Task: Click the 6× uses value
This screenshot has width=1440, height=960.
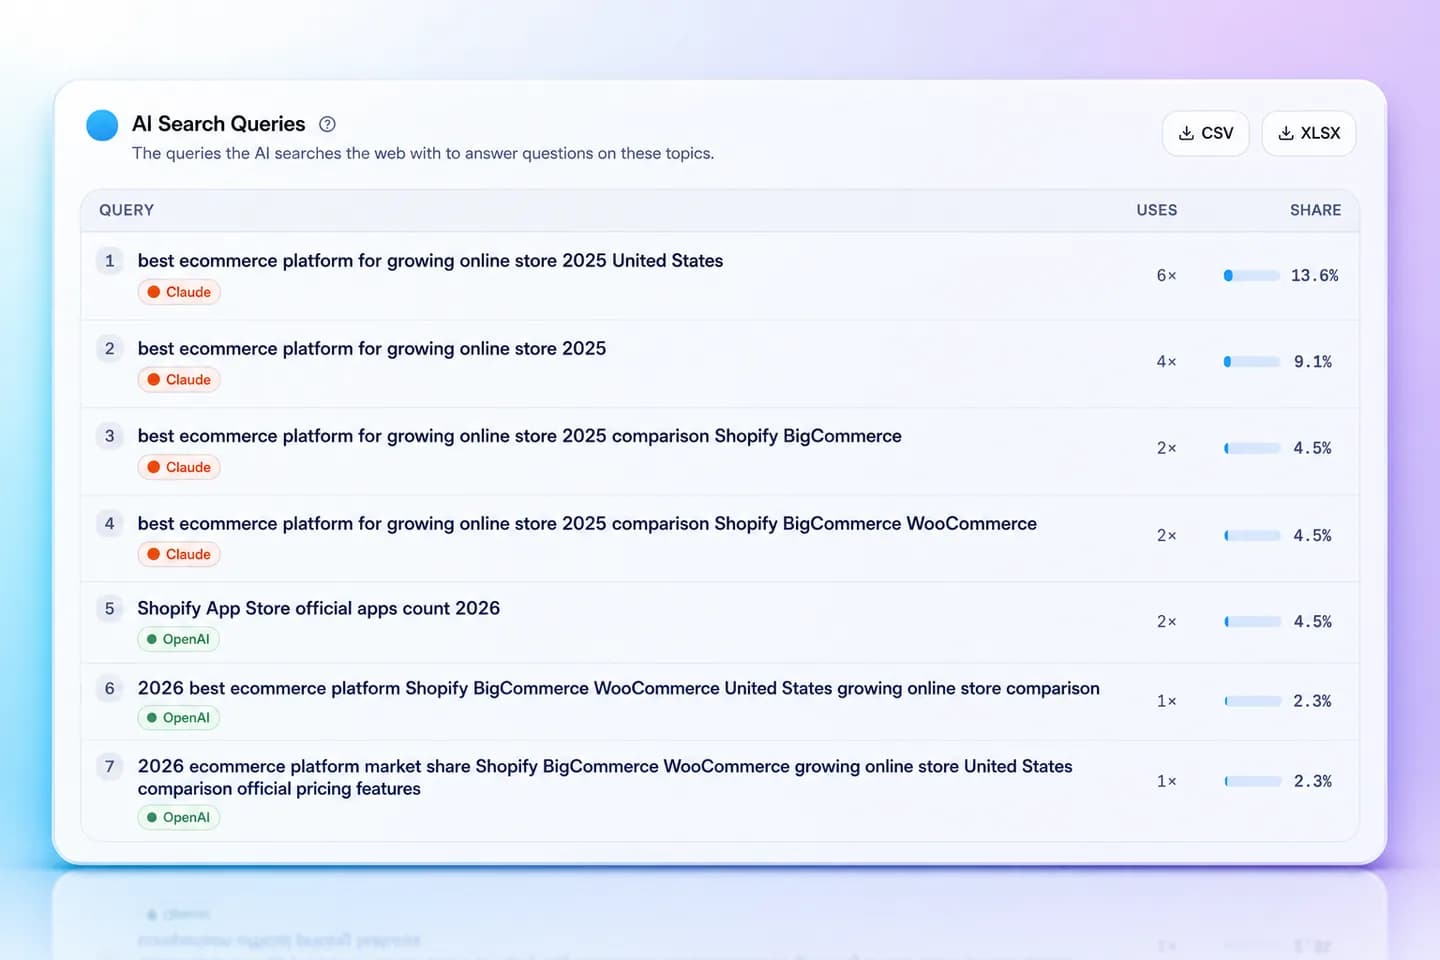Action: pyautogui.click(x=1166, y=276)
